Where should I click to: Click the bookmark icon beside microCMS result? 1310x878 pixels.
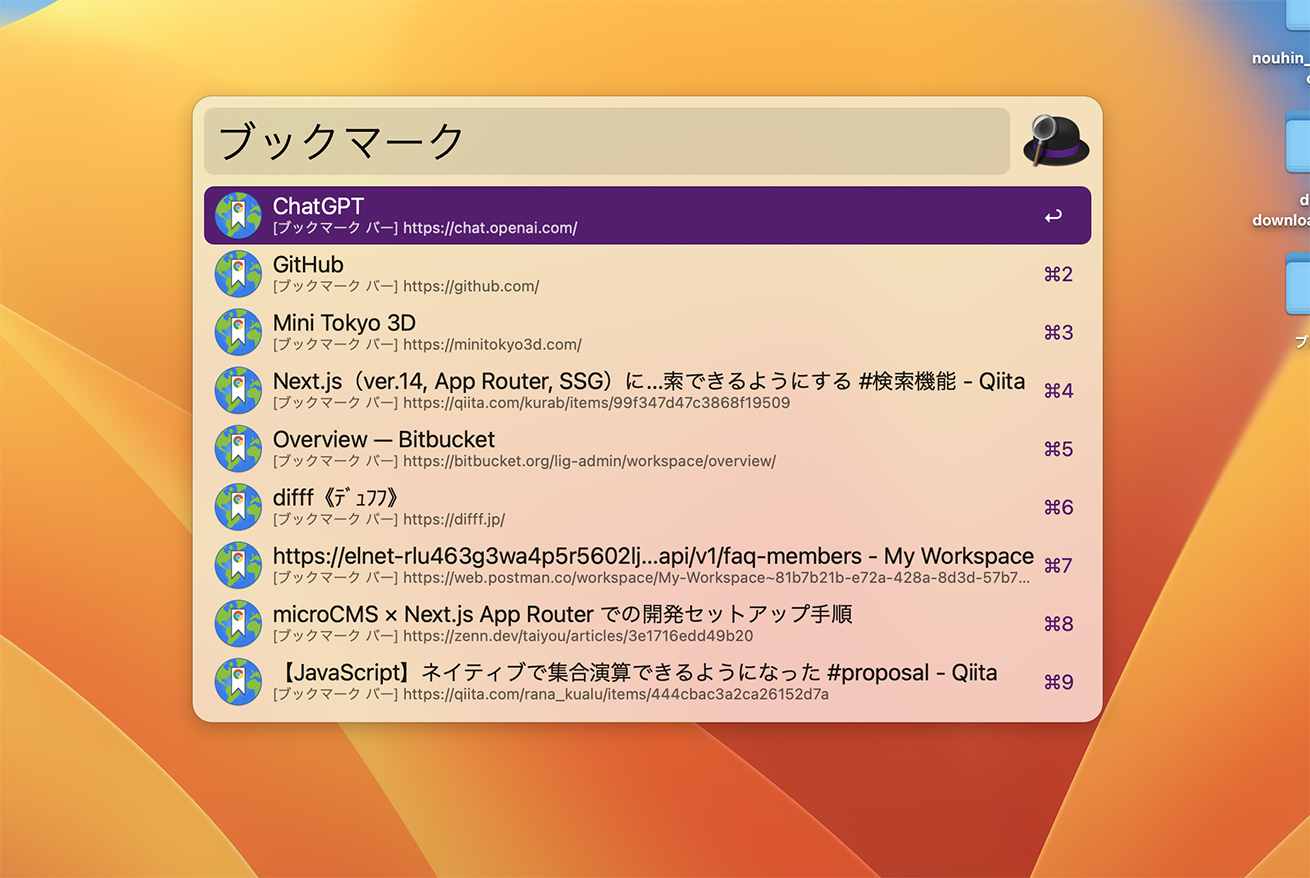coord(238,623)
